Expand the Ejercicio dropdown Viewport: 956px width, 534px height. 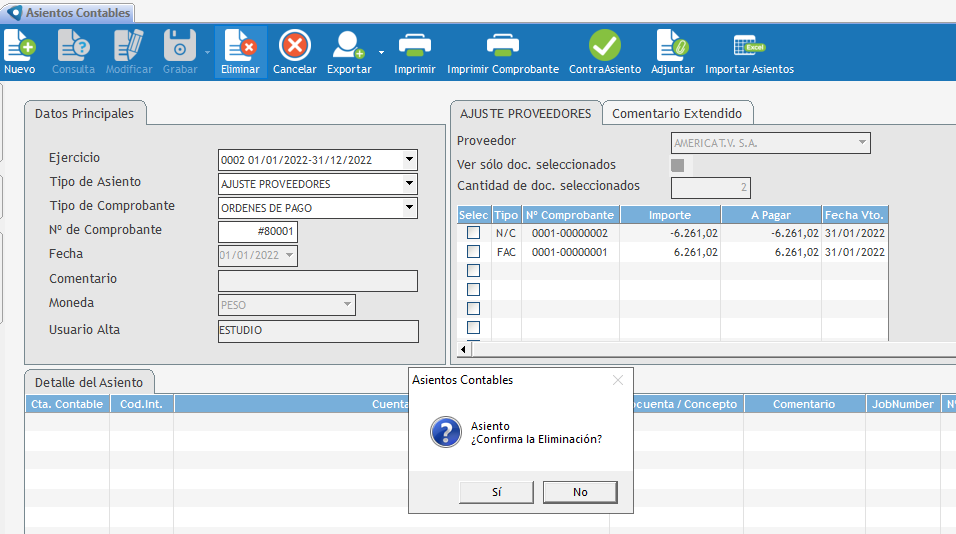(x=409, y=160)
